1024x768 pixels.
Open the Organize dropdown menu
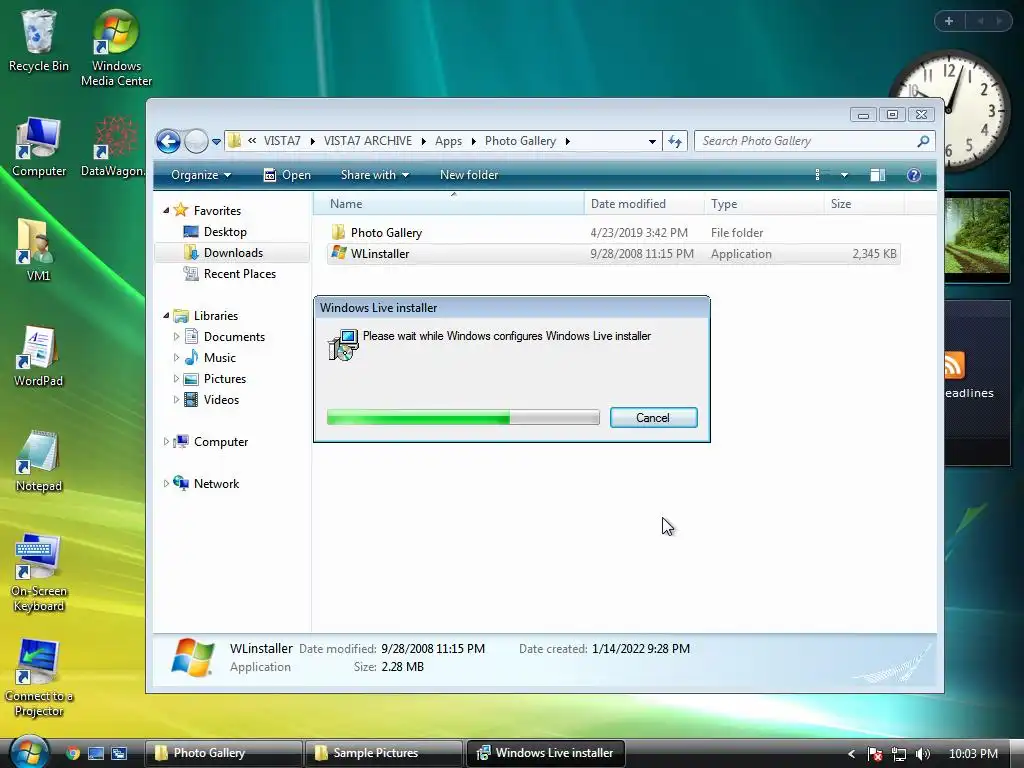coord(200,175)
